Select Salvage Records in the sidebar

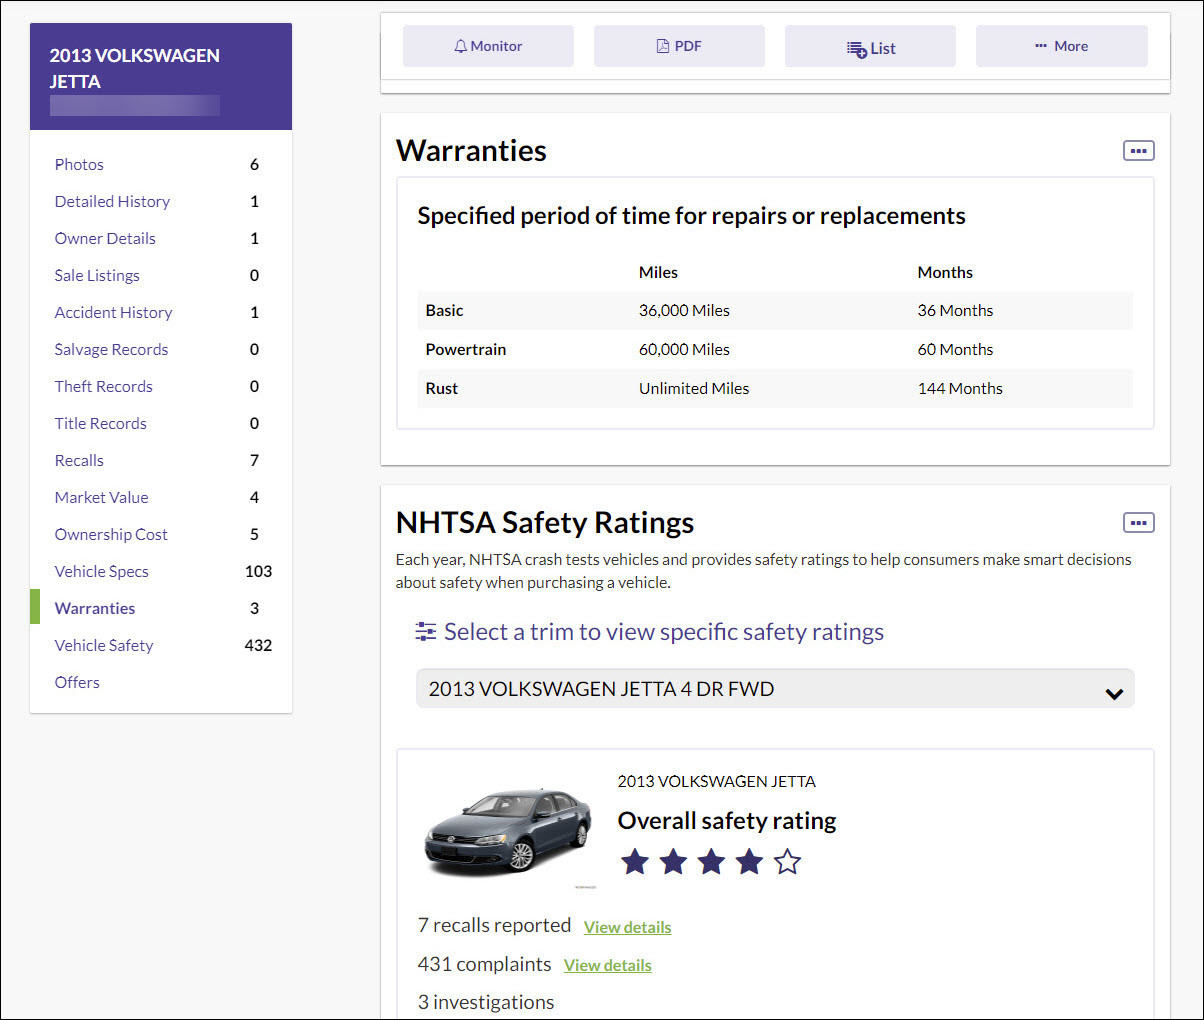[111, 349]
